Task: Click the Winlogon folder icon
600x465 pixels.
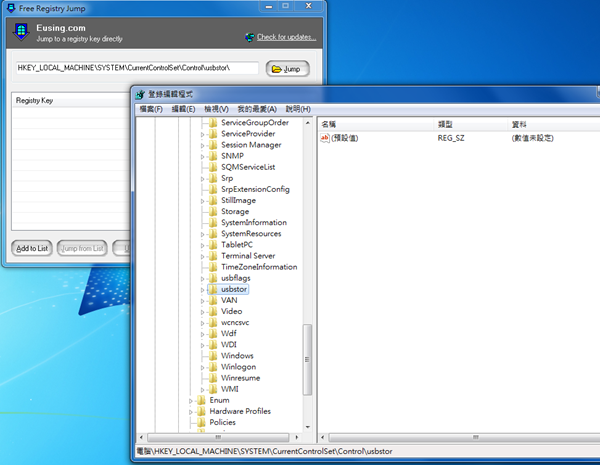Action: point(212,367)
